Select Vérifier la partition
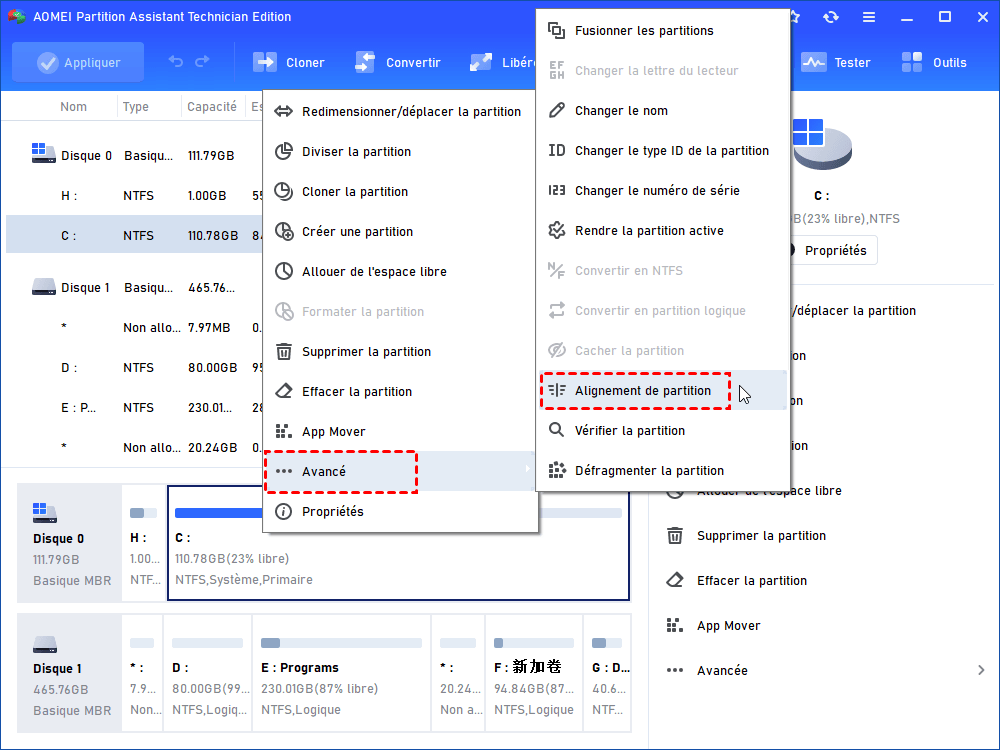 click(x=663, y=430)
